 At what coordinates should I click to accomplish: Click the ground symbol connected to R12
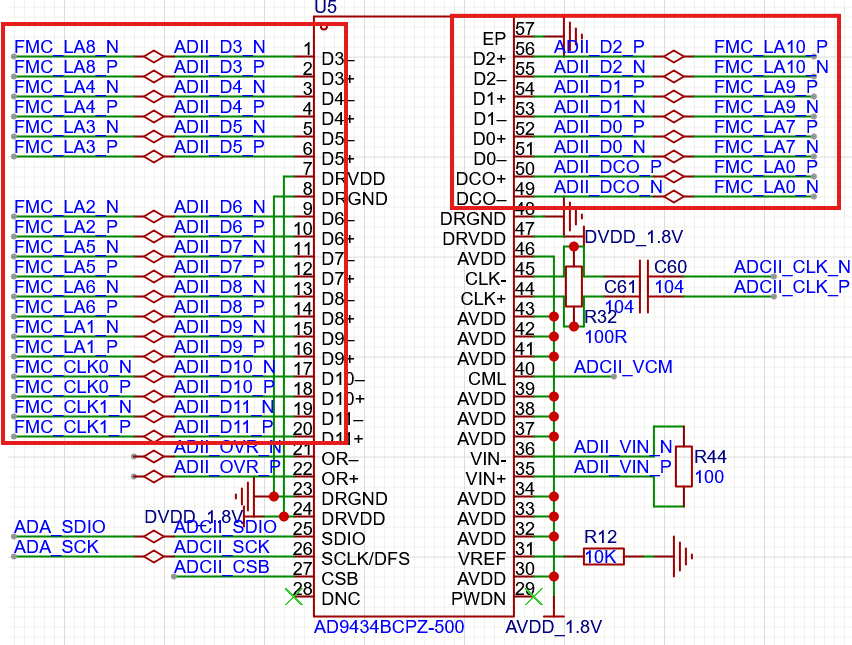tap(682, 556)
